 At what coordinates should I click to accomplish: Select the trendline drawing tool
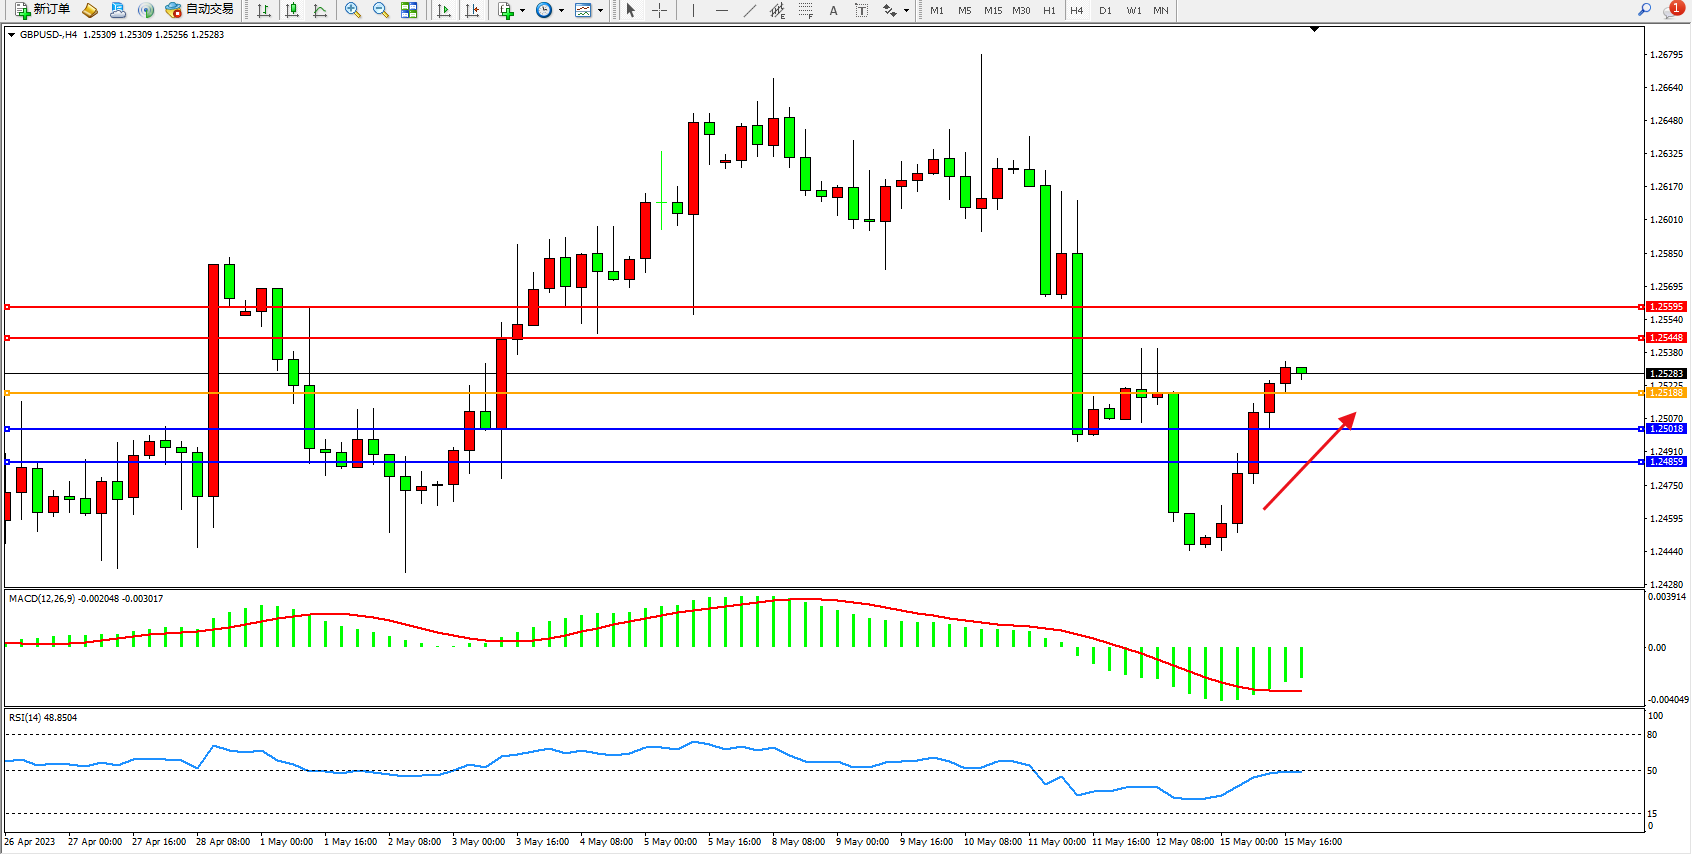[750, 10]
